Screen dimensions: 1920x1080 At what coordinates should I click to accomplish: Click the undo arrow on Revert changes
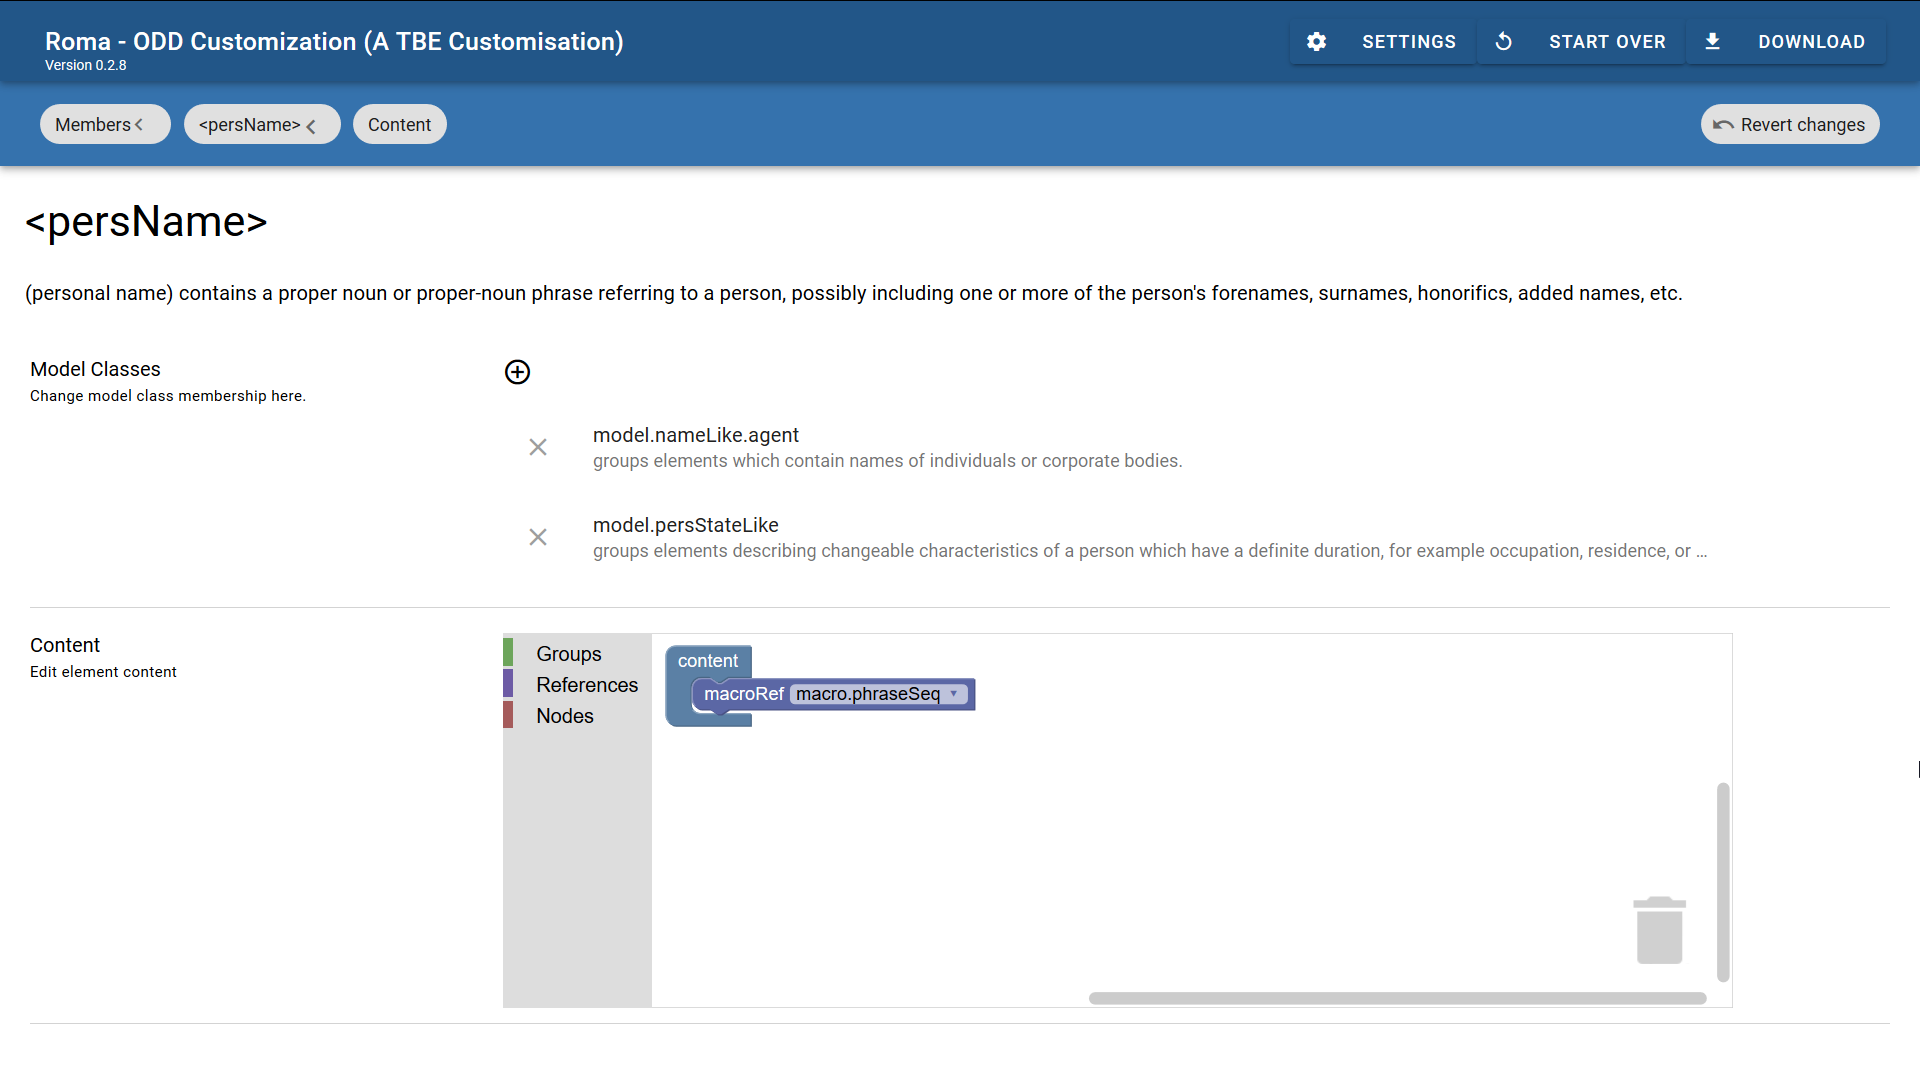(1723, 125)
